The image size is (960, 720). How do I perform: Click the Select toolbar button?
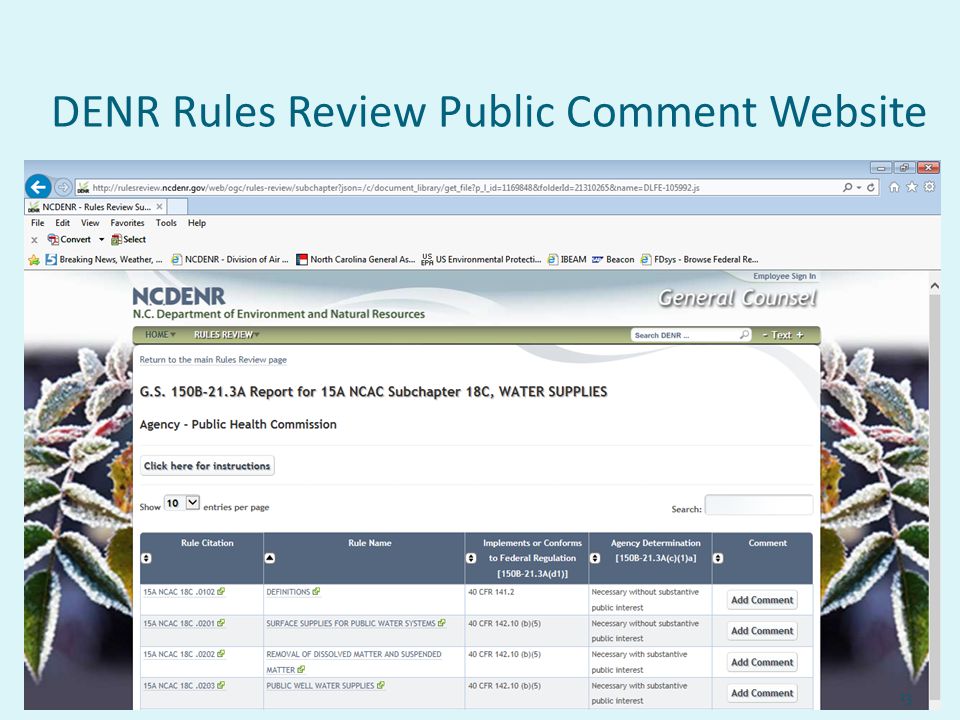(128, 239)
